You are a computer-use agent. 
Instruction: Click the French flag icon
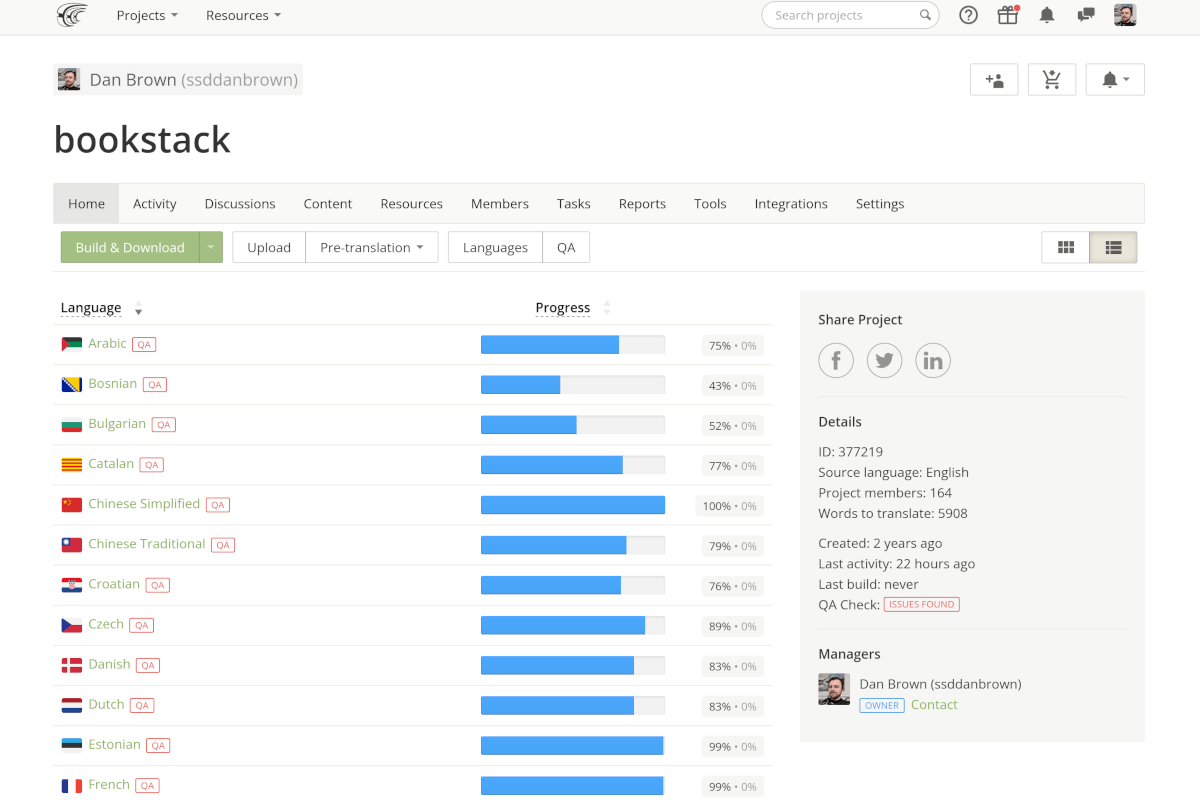(71, 785)
